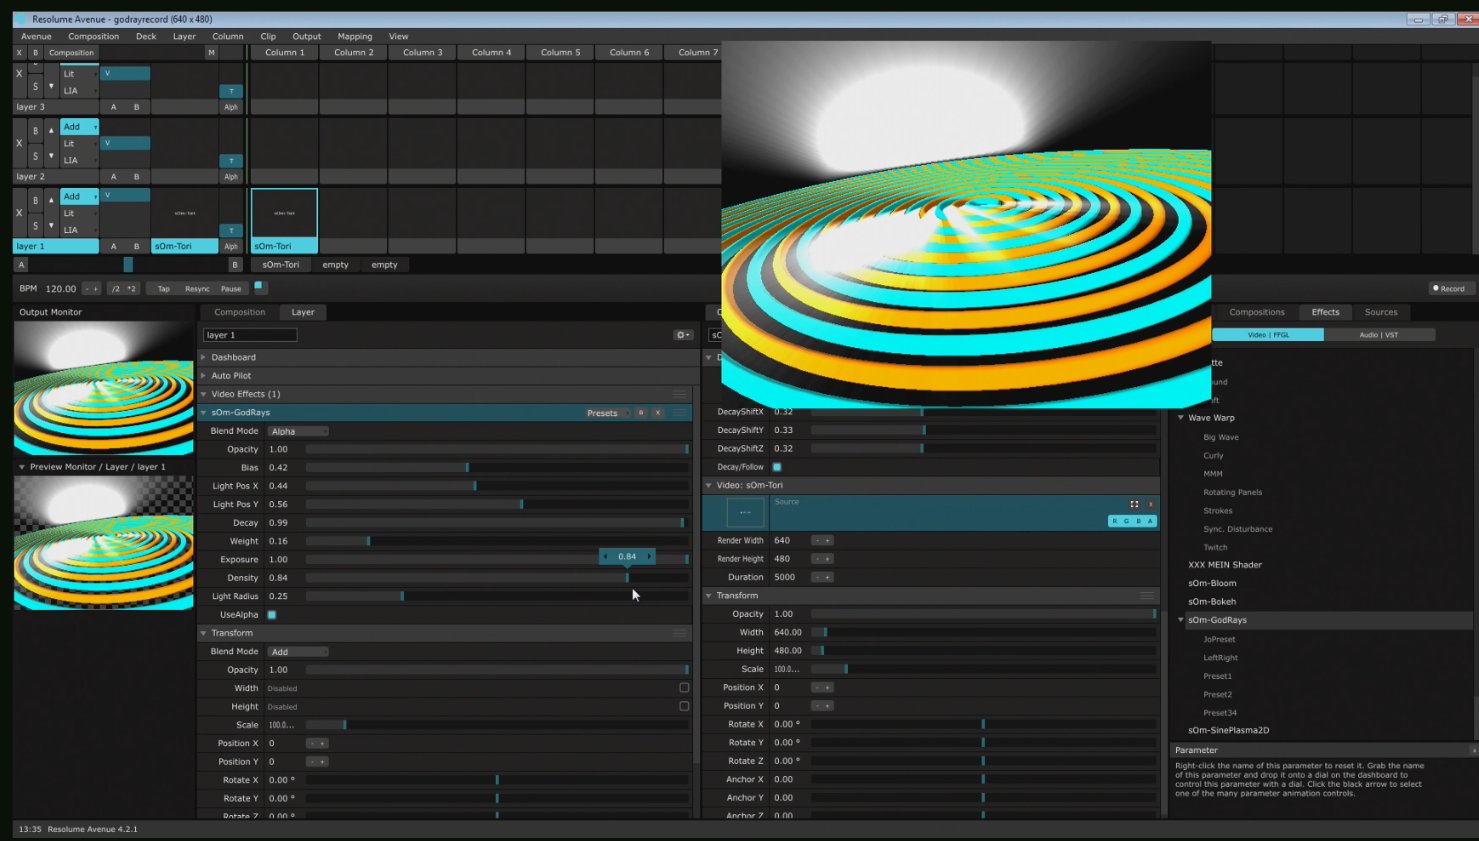Remove the sOm-GodRays effect with its X button
Viewport: 1479px width, 841px height.
(x=658, y=413)
